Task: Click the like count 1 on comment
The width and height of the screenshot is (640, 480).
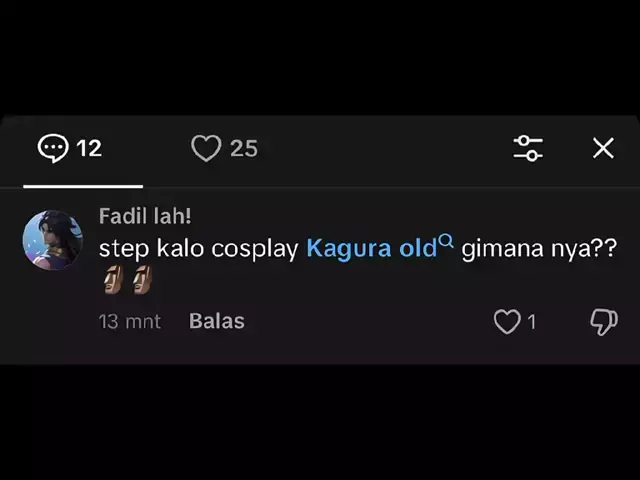Action: (532, 321)
